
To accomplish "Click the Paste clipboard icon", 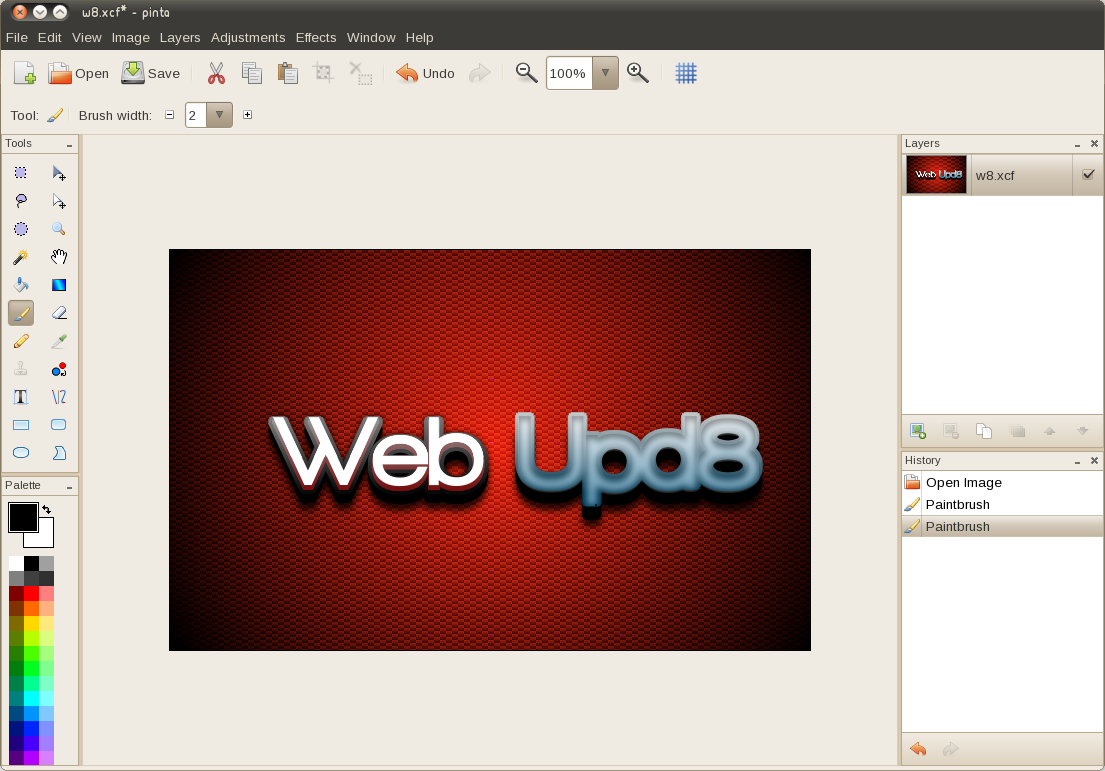I will point(288,73).
